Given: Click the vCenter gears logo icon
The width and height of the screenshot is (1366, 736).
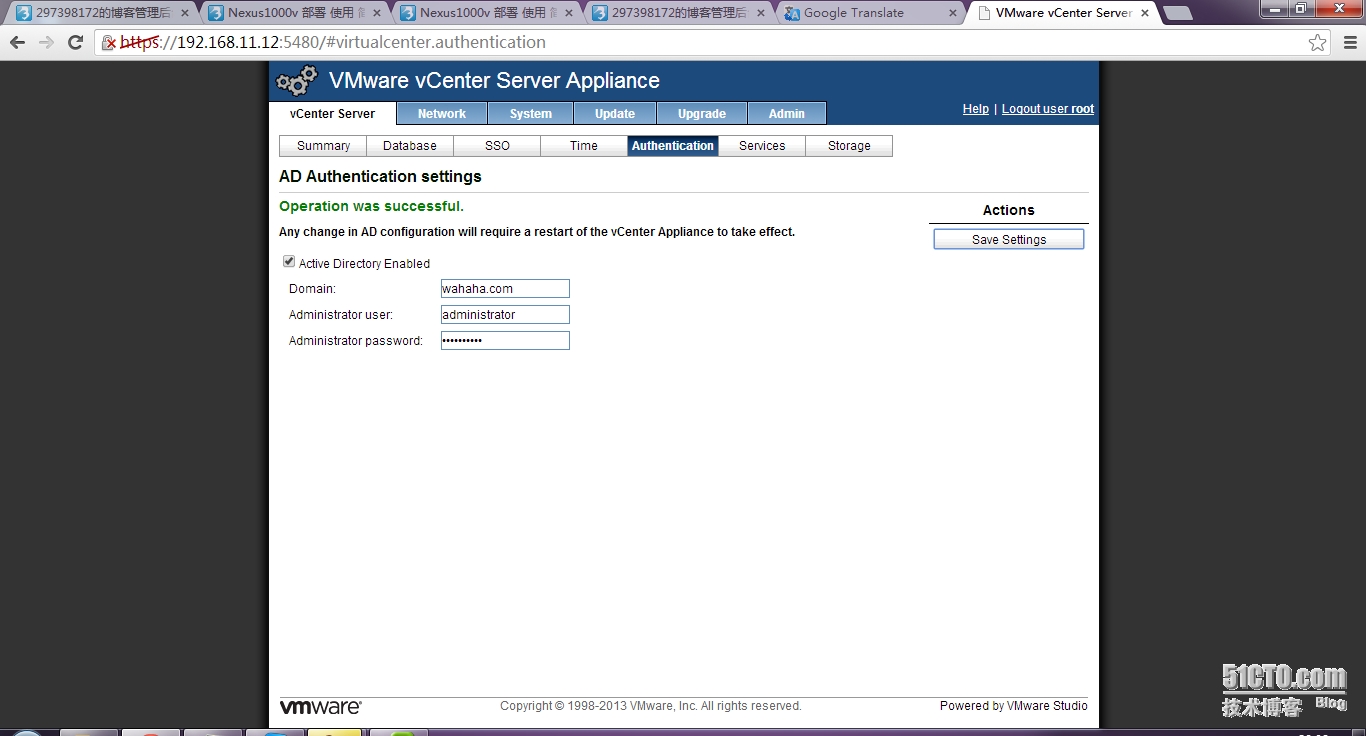Looking at the screenshot, I should tap(297, 81).
